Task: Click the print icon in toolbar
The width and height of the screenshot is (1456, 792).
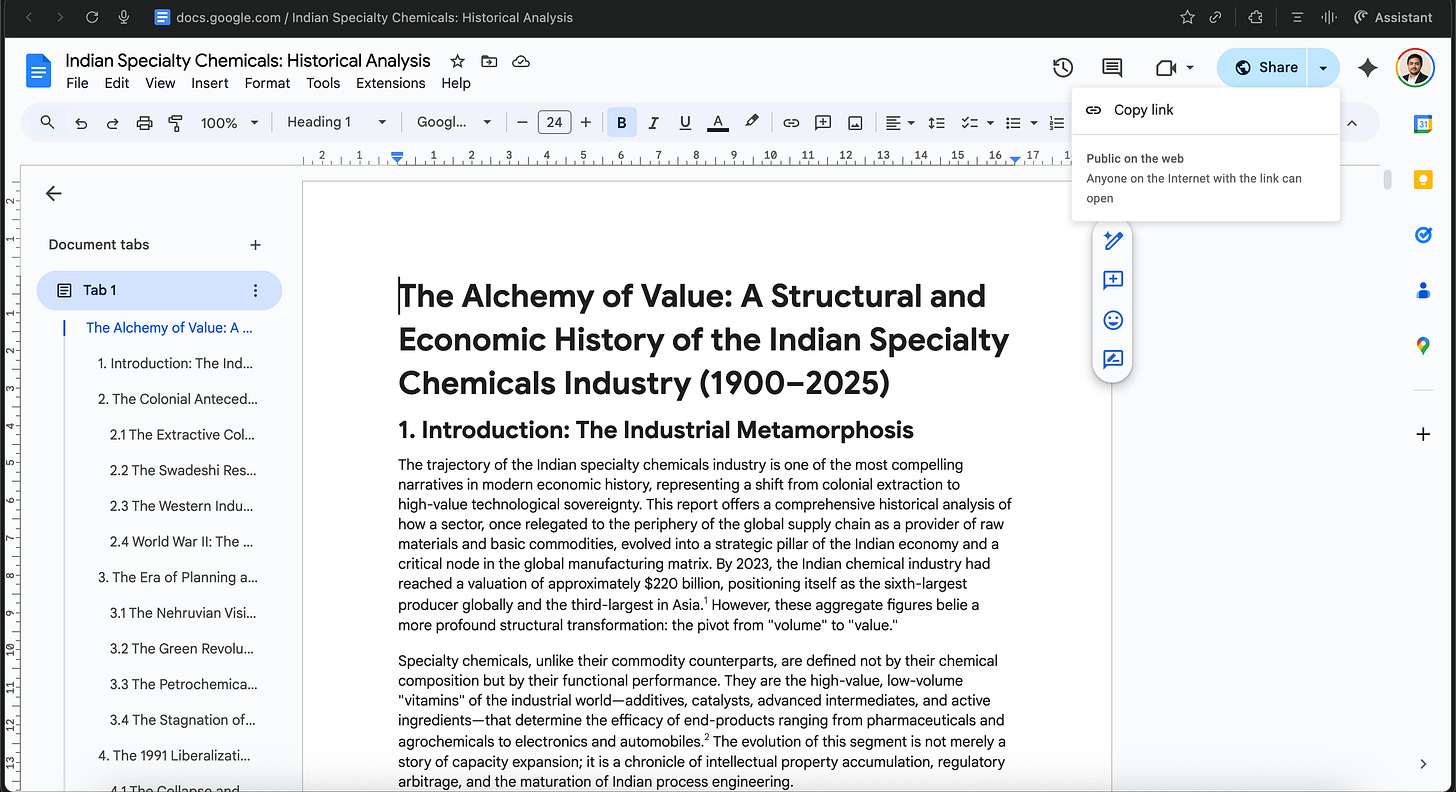Action: tap(144, 122)
